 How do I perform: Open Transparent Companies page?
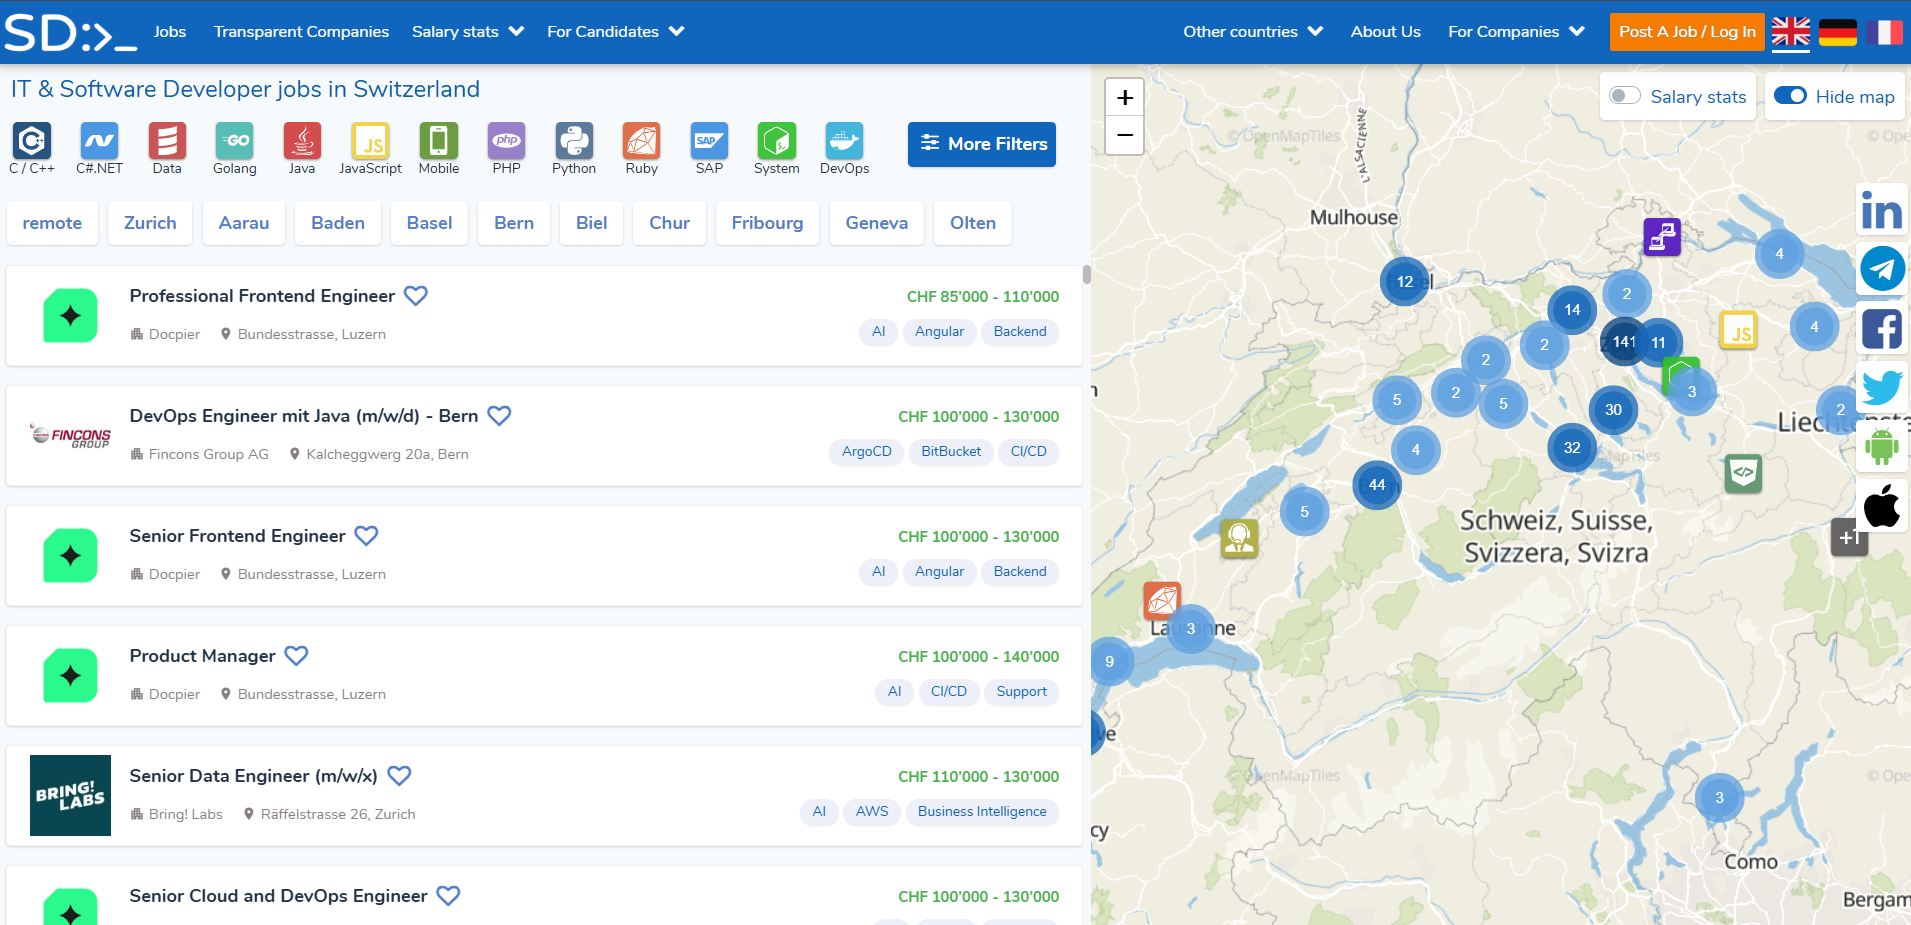(301, 32)
